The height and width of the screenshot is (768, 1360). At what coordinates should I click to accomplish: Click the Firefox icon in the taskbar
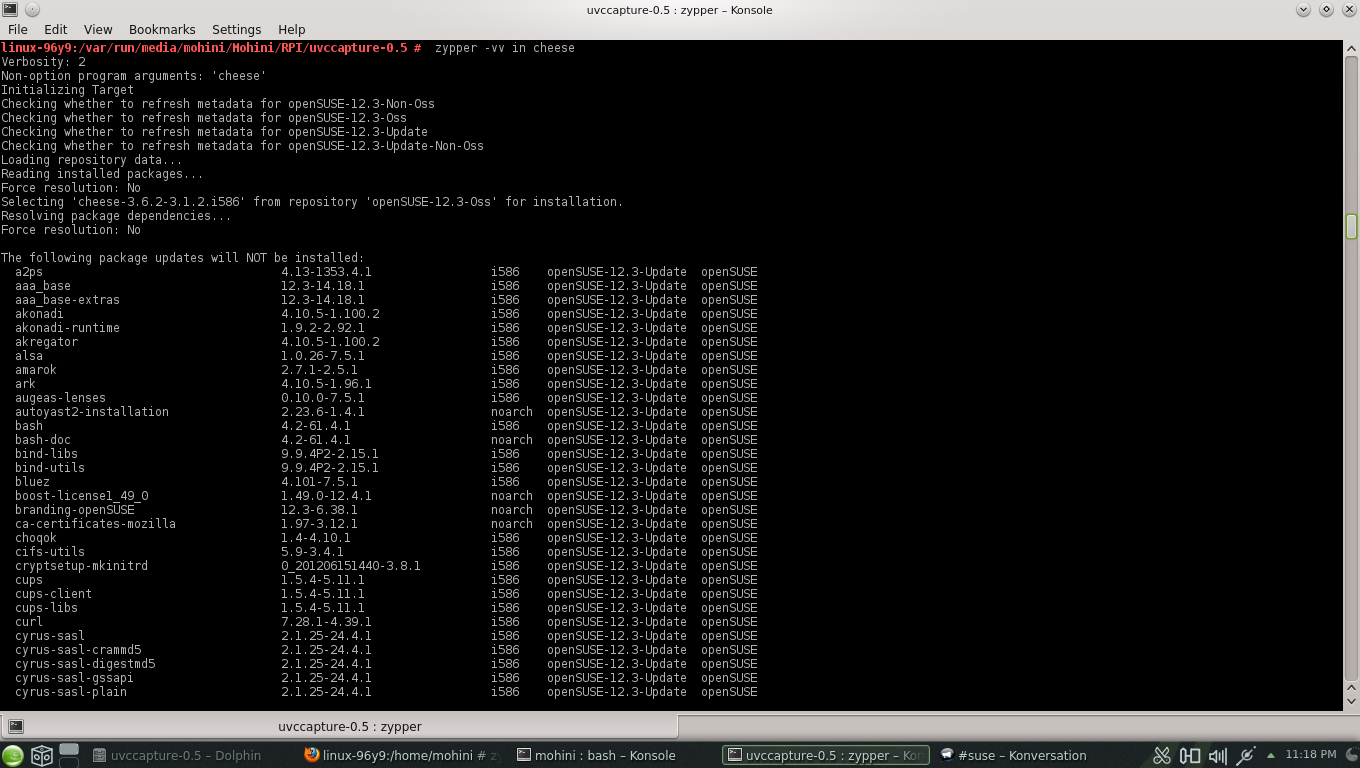(x=312, y=755)
